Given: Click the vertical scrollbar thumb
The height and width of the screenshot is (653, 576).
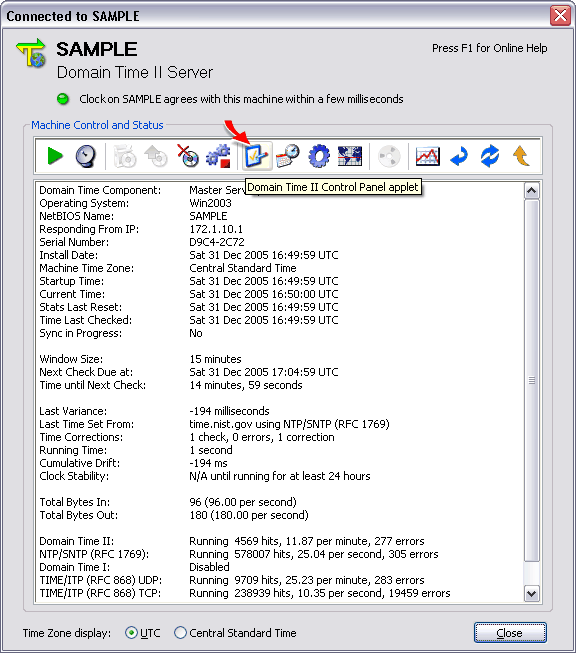Looking at the screenshot, I should [x=531, y=380].
